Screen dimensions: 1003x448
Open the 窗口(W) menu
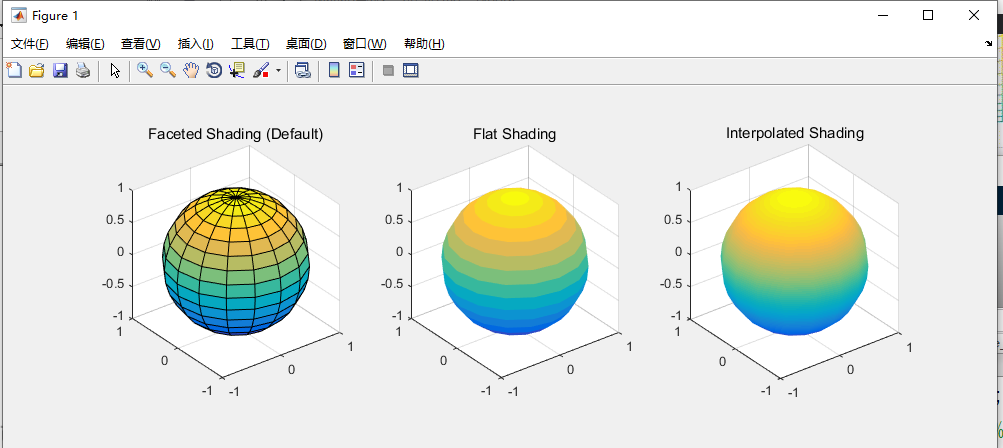[365, 44]
